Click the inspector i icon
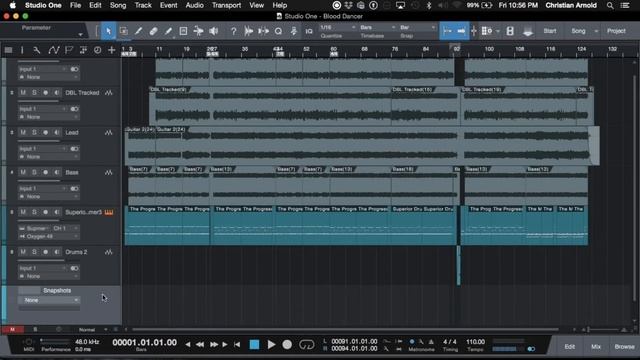The image size is (640, 360). 22,50
